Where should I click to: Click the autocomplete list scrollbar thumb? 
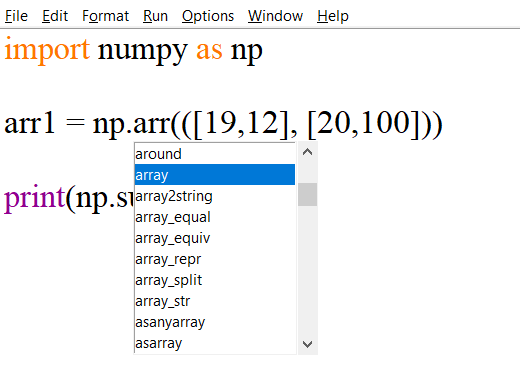307,194
